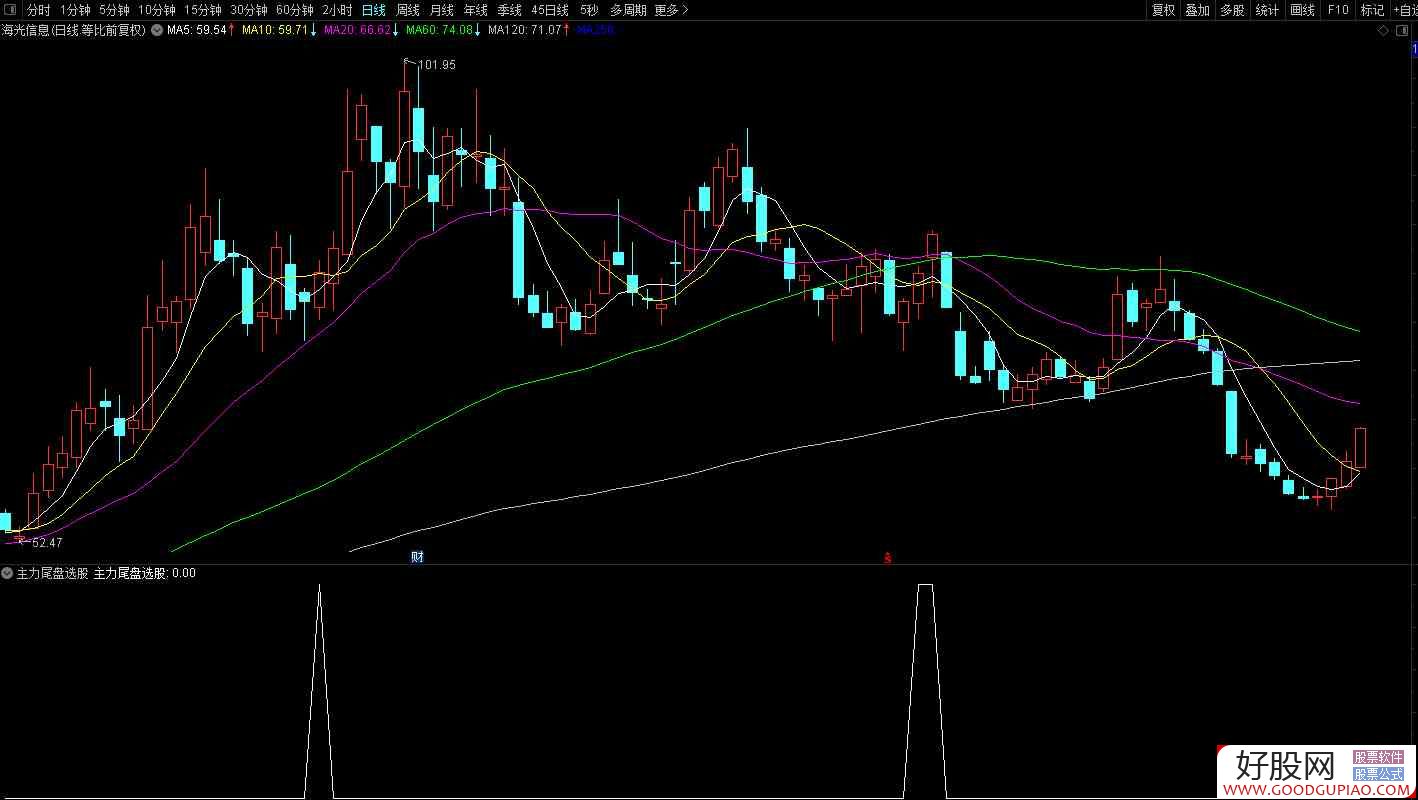The image size is (1418, 800).
Task: Click the diamond icon at chart top-right
Action: [x=1383, y=31]
